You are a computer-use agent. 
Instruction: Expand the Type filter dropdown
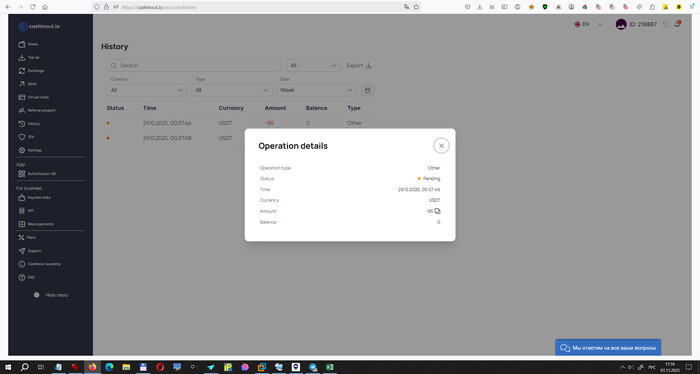(232, 90)
